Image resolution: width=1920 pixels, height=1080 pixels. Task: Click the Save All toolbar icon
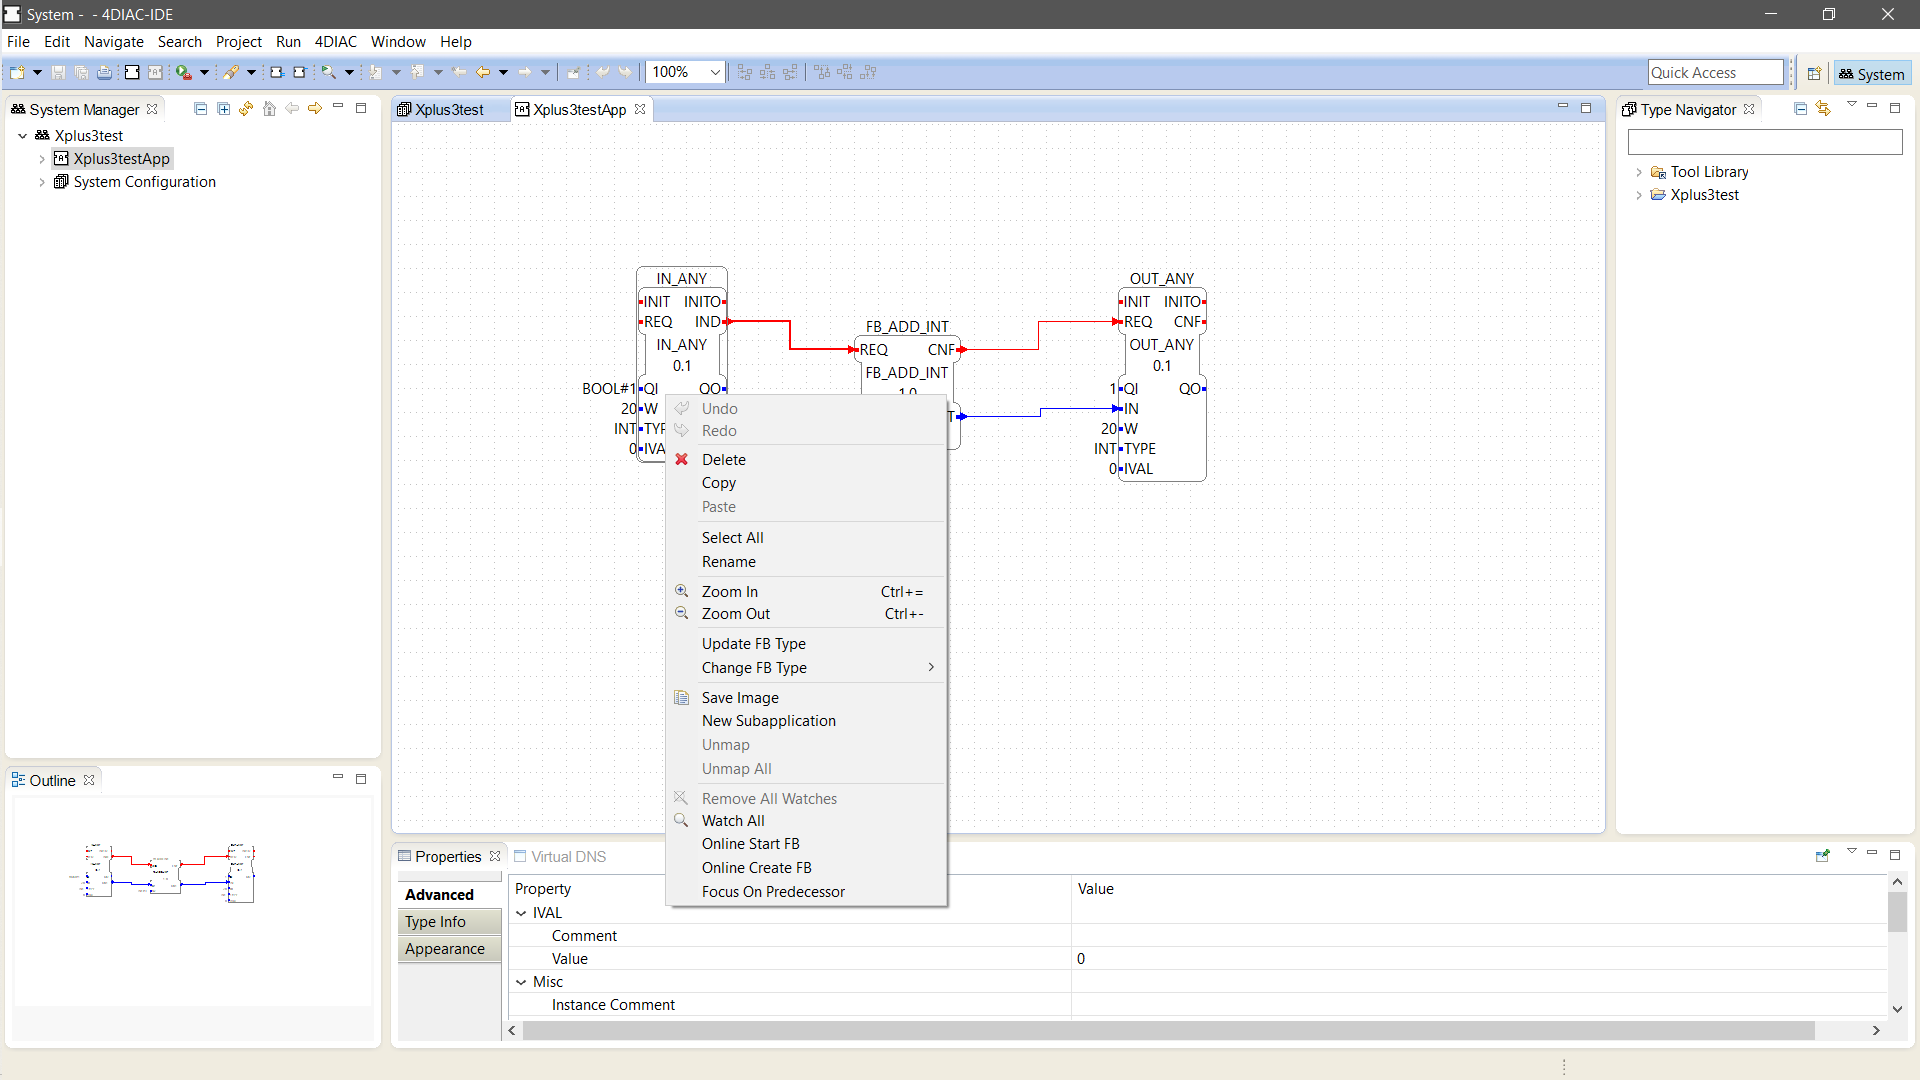click(81, 72)
